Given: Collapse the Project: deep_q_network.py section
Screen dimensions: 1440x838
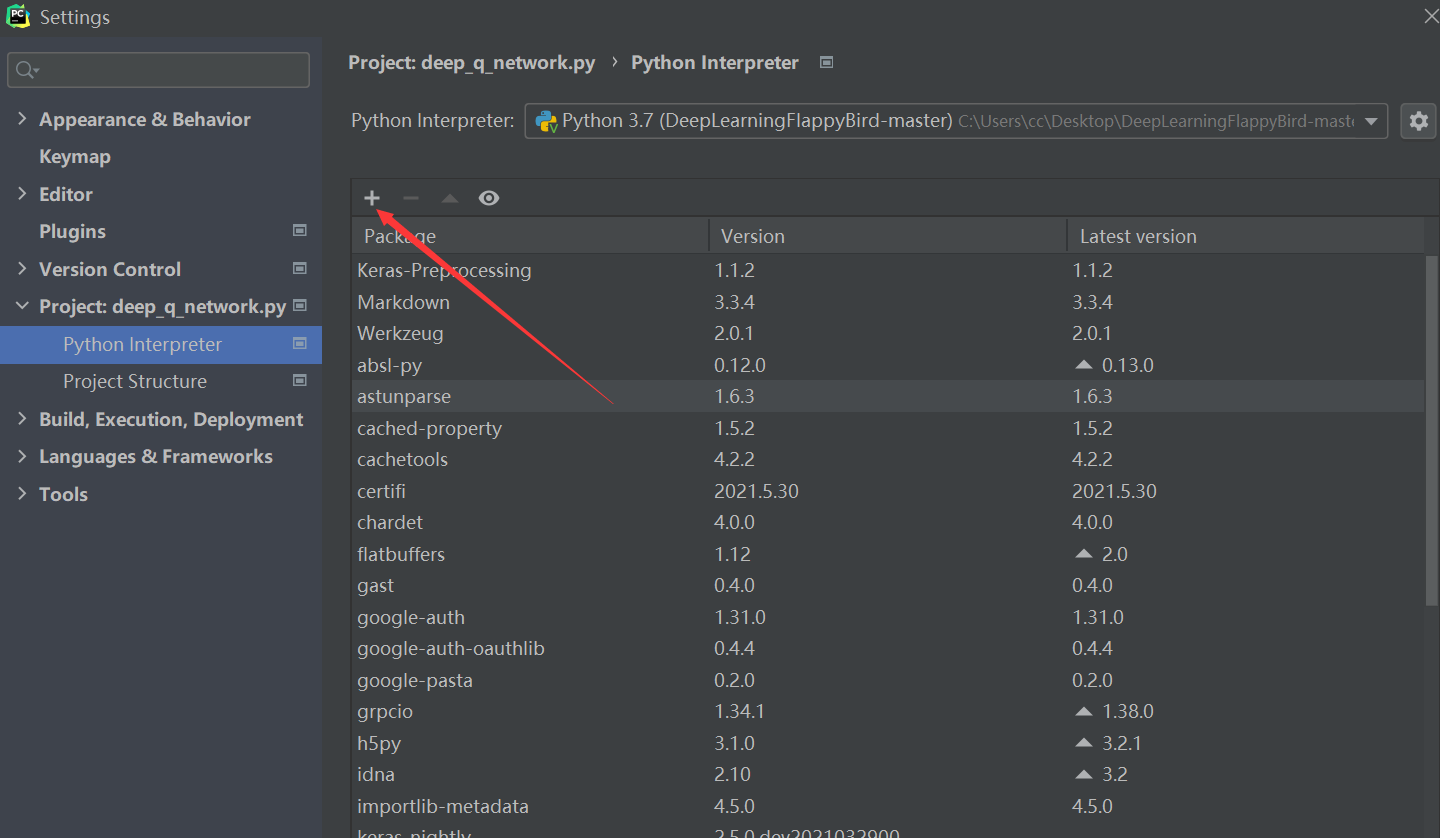Looking at the screenshot, I should [x=22, y=306].
